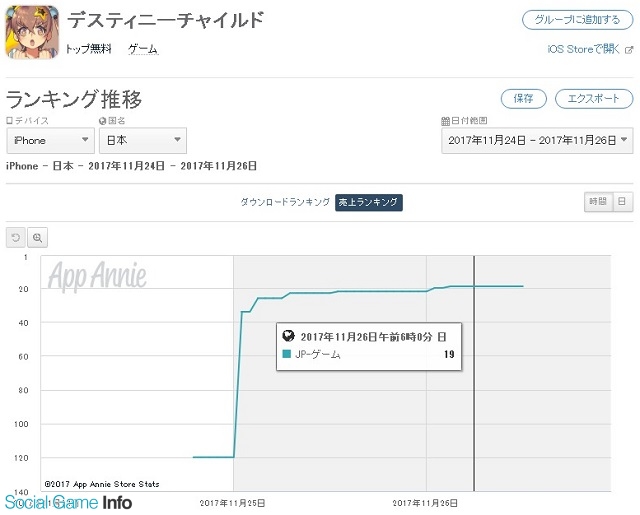
Task: Open the iPhone device dropdown
Action: pos(51,140)
